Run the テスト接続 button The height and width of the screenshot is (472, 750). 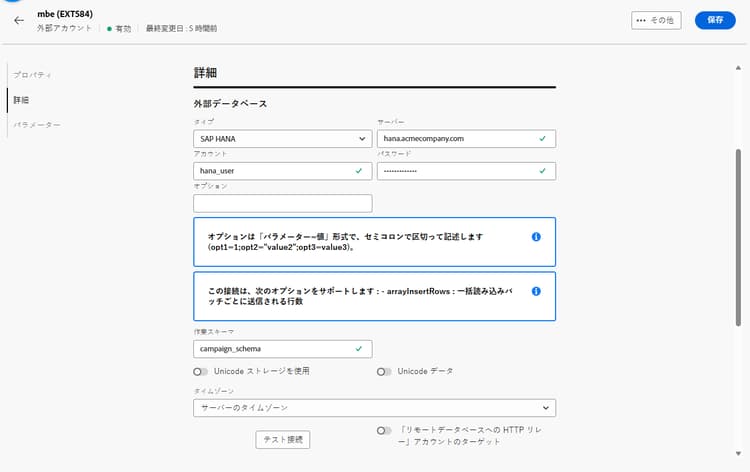(283, 439)
